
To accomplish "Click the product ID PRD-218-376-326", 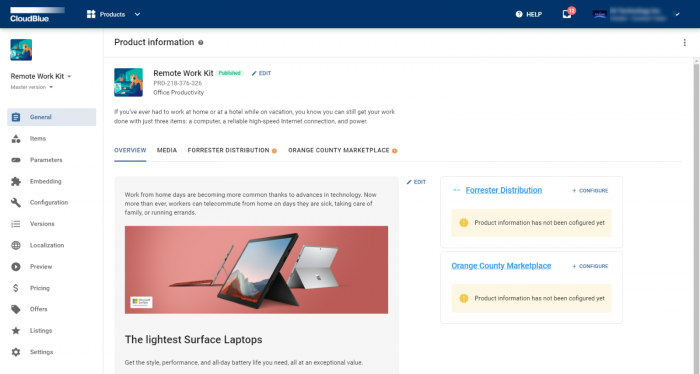I will point(178,83).
